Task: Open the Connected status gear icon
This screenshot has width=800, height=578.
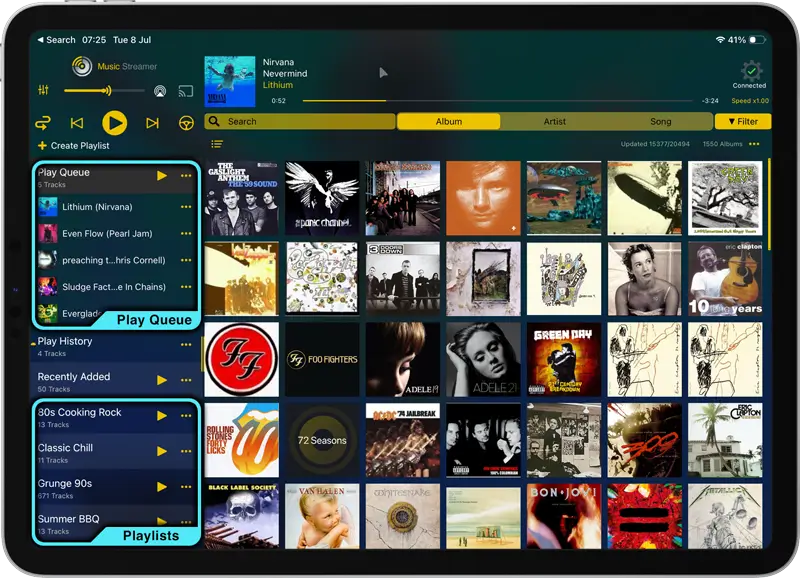Action: coord(751,70)
